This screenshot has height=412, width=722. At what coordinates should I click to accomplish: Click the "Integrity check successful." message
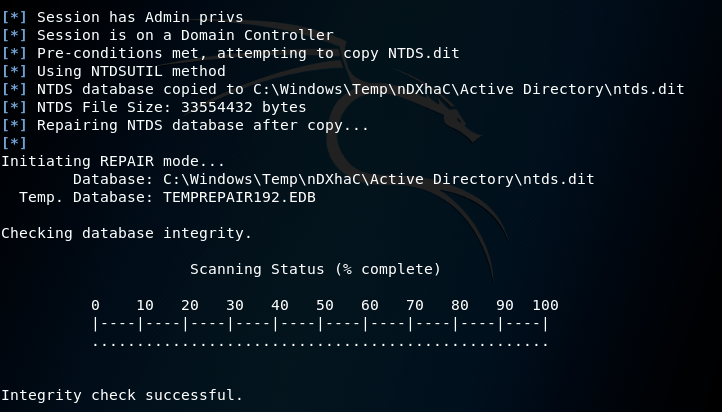[122, 395]
